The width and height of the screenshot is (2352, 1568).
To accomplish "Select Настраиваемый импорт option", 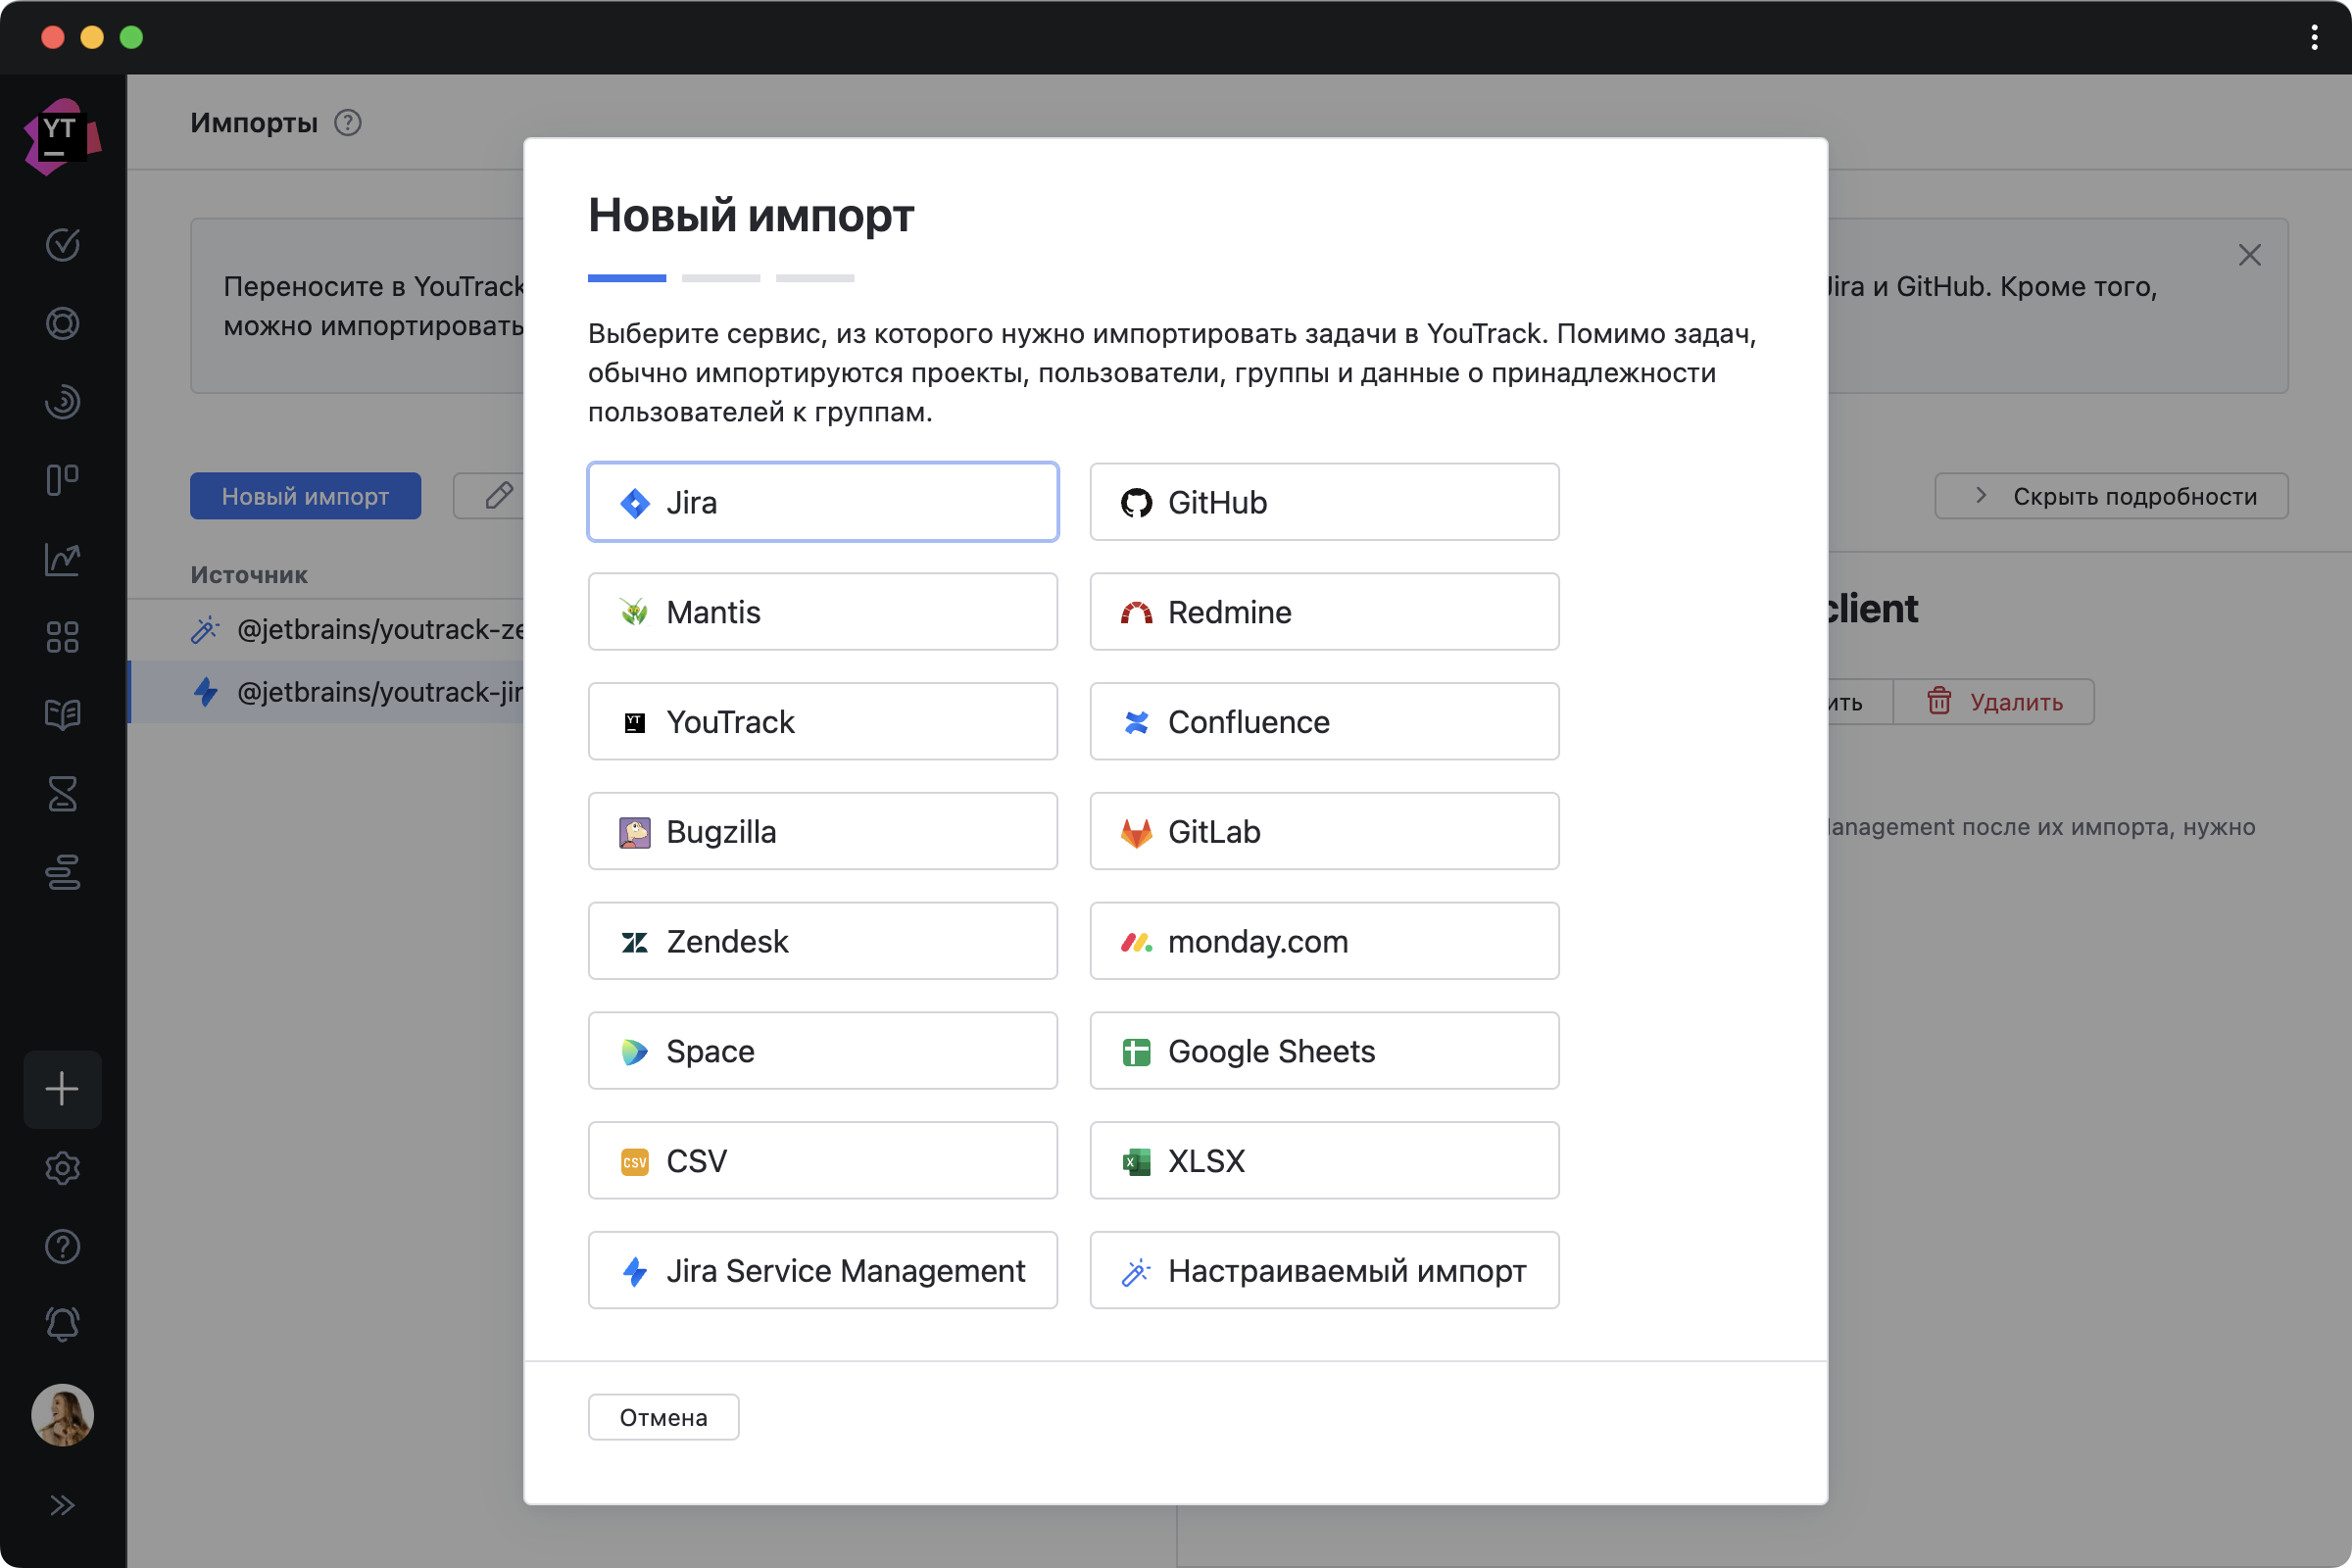I will point(1324,1270).
